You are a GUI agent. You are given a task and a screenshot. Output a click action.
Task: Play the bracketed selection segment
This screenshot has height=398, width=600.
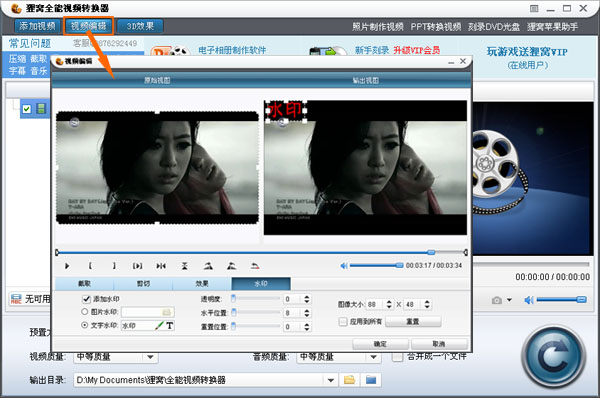[137, 266]
